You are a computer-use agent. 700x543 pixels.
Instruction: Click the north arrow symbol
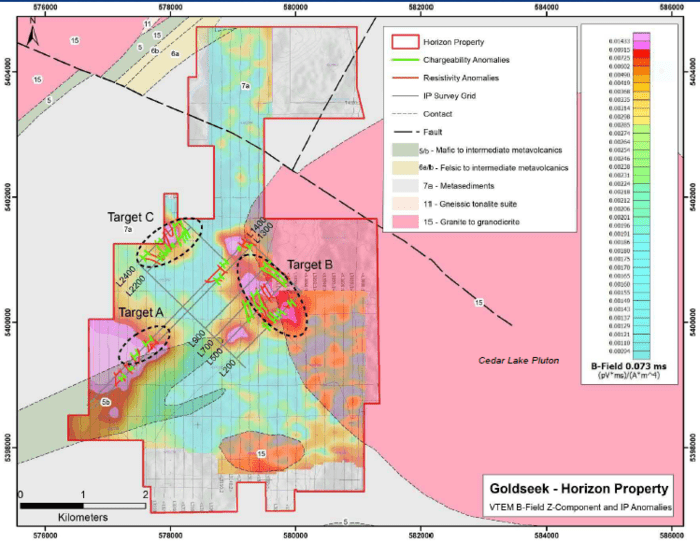[33, 32]
